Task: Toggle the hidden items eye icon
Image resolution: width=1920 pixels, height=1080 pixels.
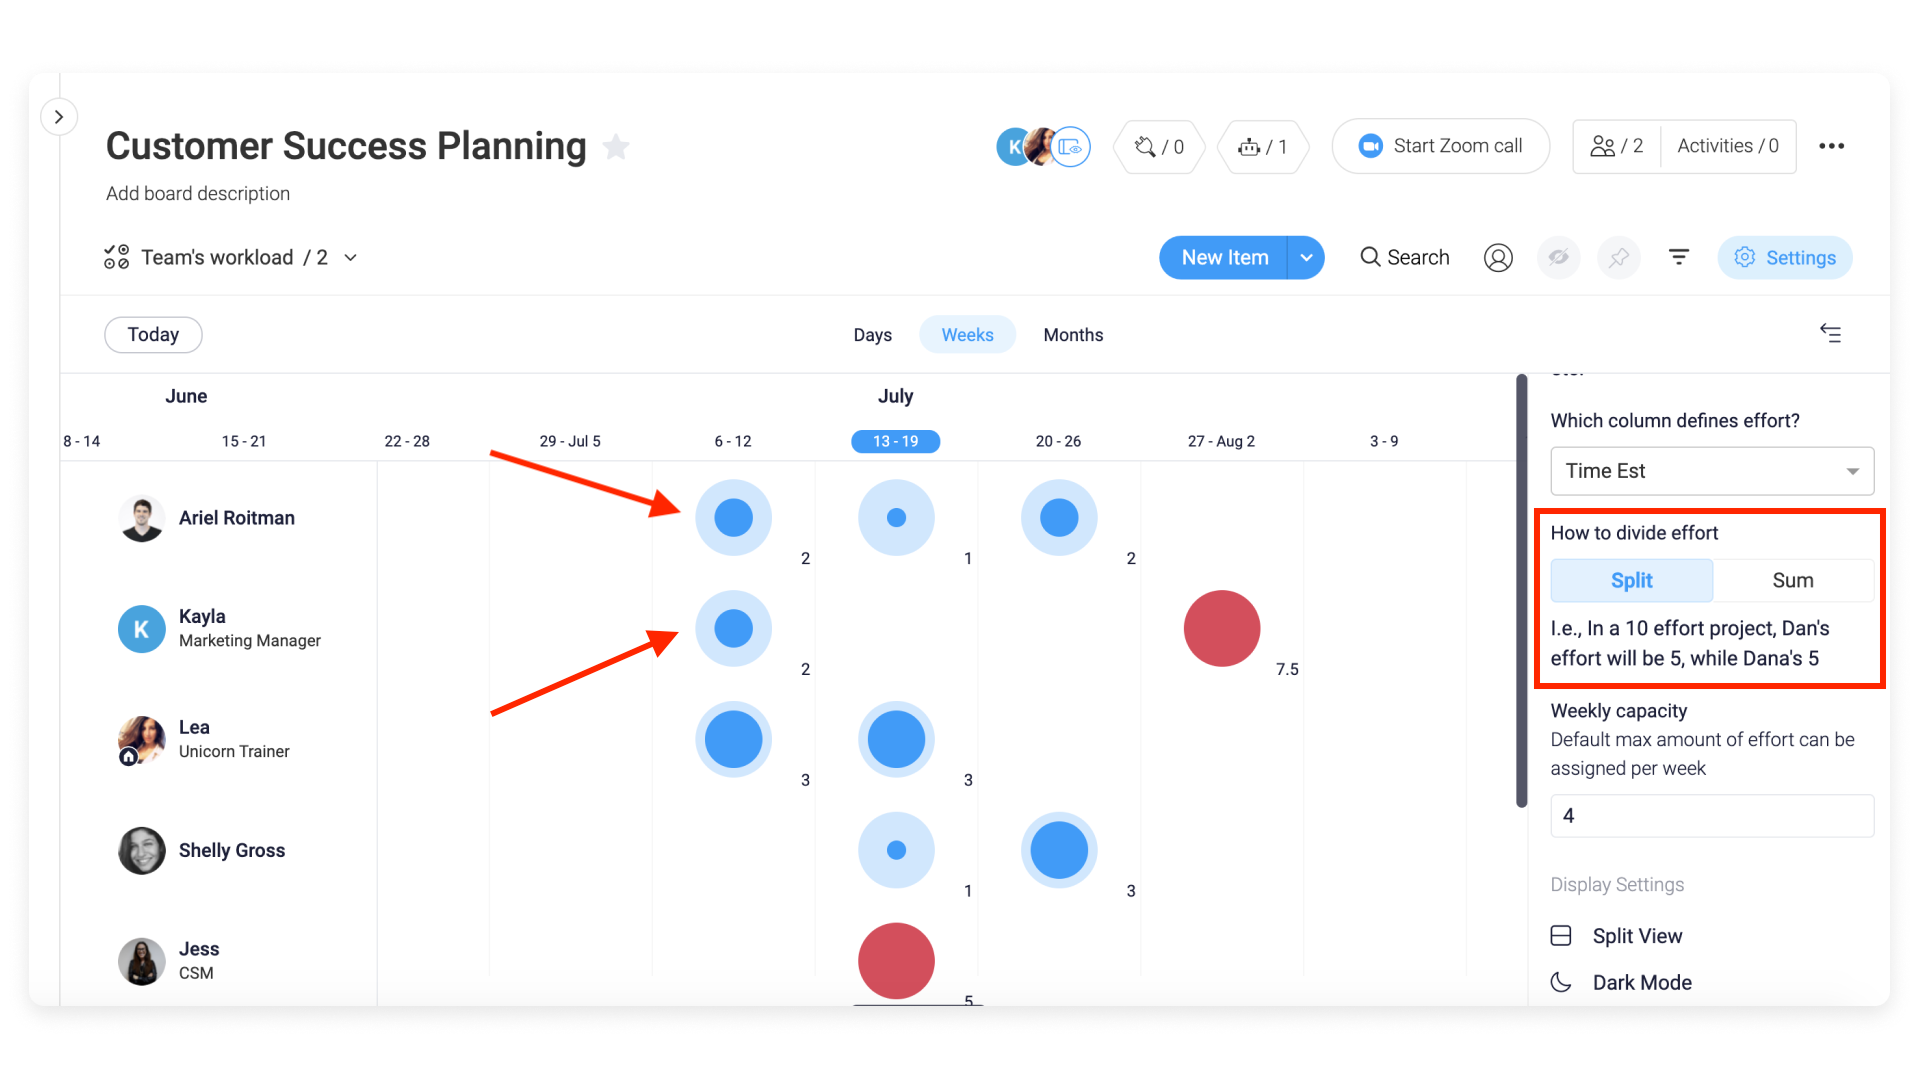Action: (1559, 258)
